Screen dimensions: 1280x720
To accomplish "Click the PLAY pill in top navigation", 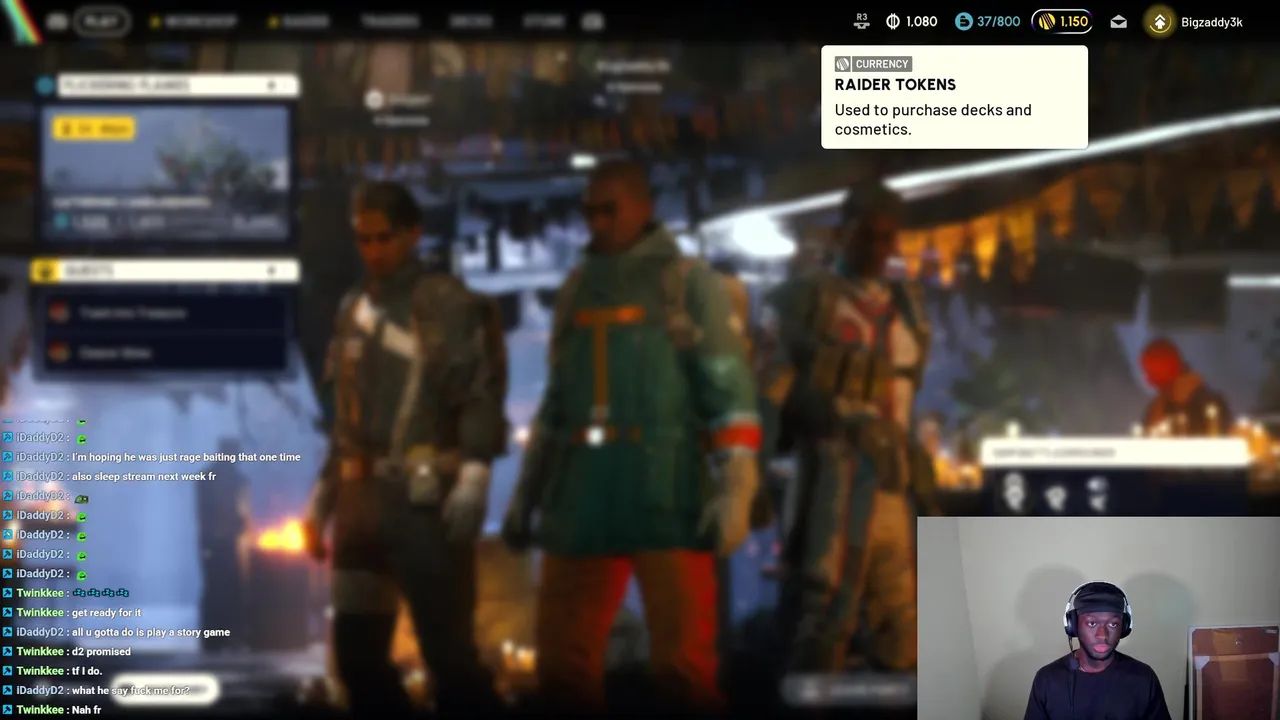I will 100,21.
